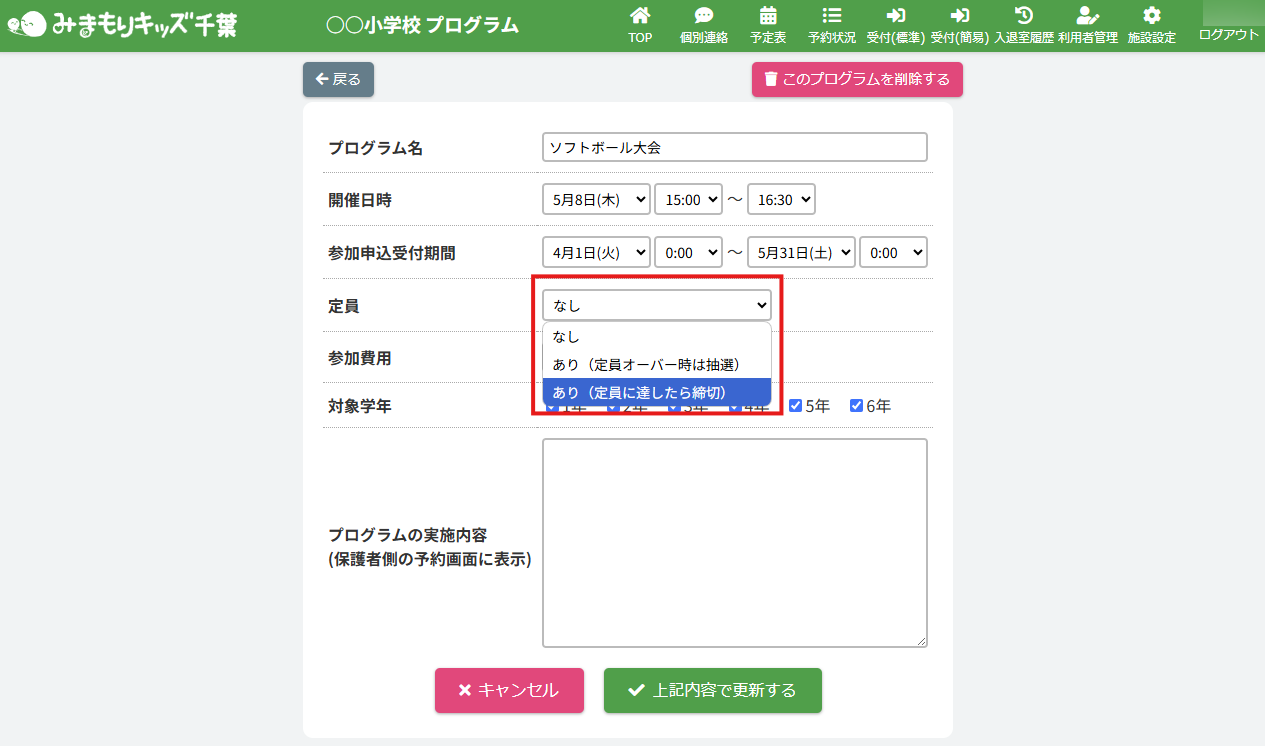Viewport: 1265px width, 746px height.
Task: Open 受付(標準) sign-in icon
Action: [895, 16]
